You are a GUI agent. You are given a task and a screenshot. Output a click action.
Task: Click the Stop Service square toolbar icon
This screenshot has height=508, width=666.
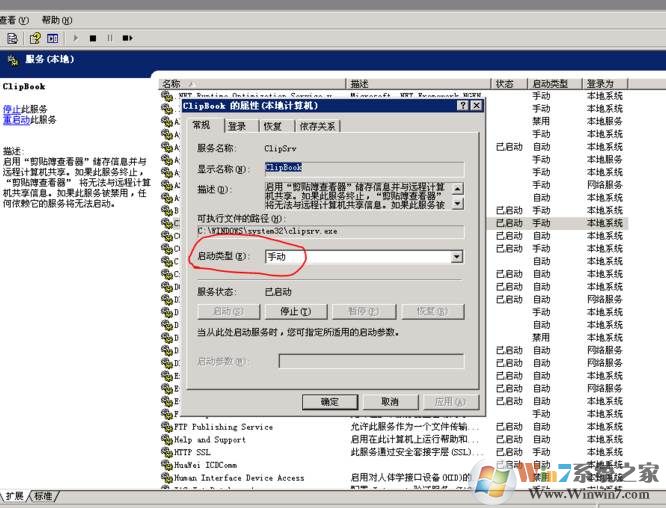(93, 38)
